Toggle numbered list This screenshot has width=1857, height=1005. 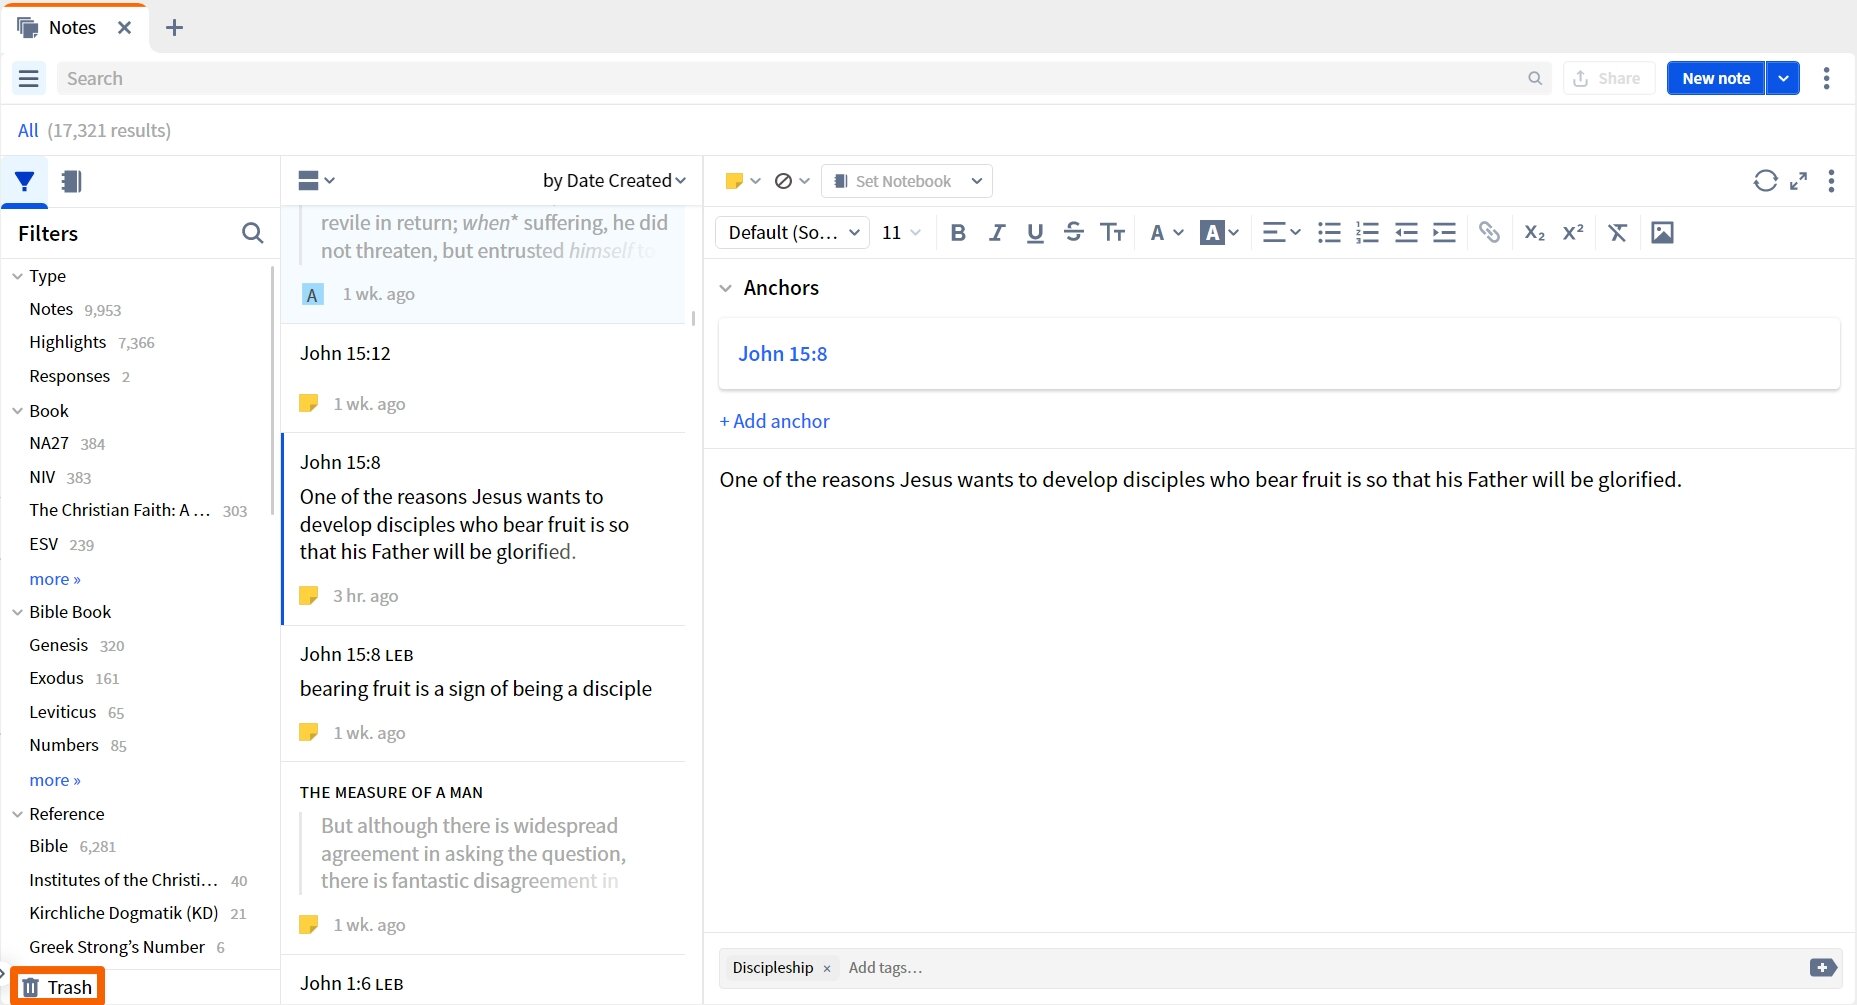click(x=1367, y=233)
